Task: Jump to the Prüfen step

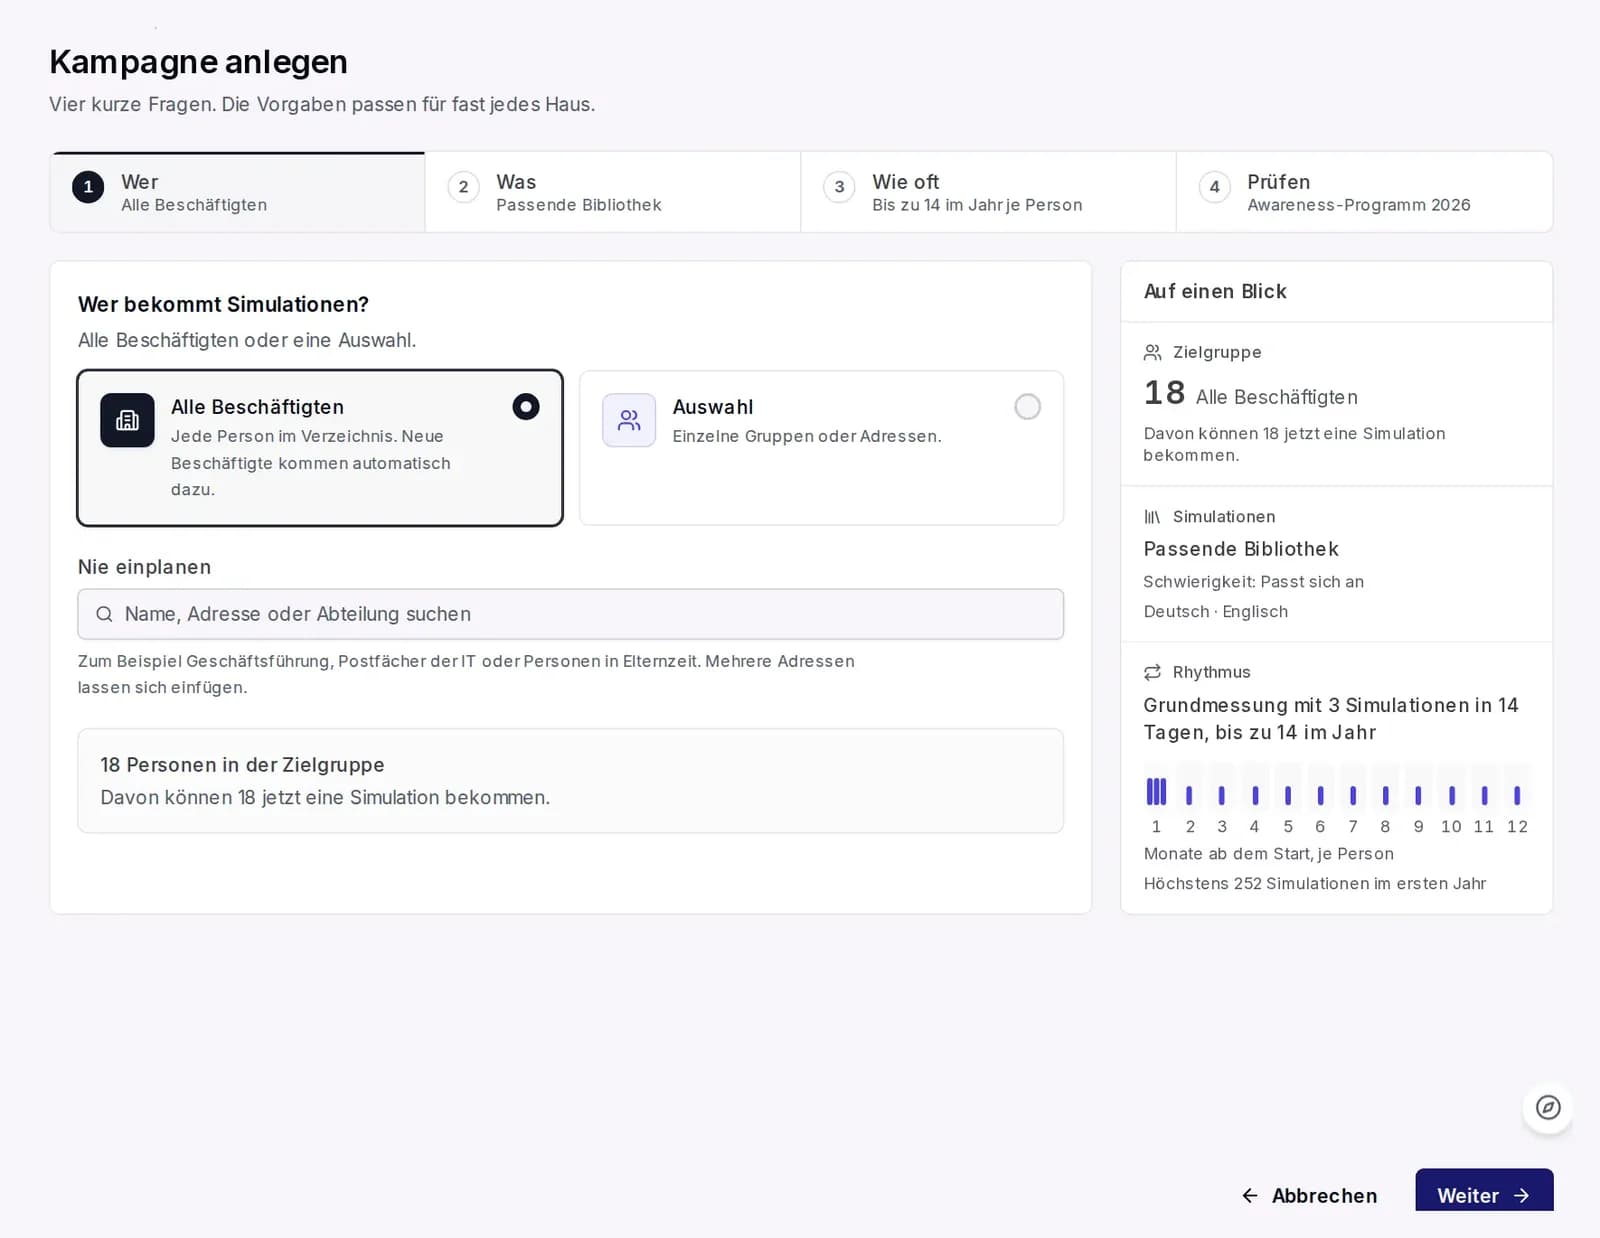Action: pos(1364,192)
